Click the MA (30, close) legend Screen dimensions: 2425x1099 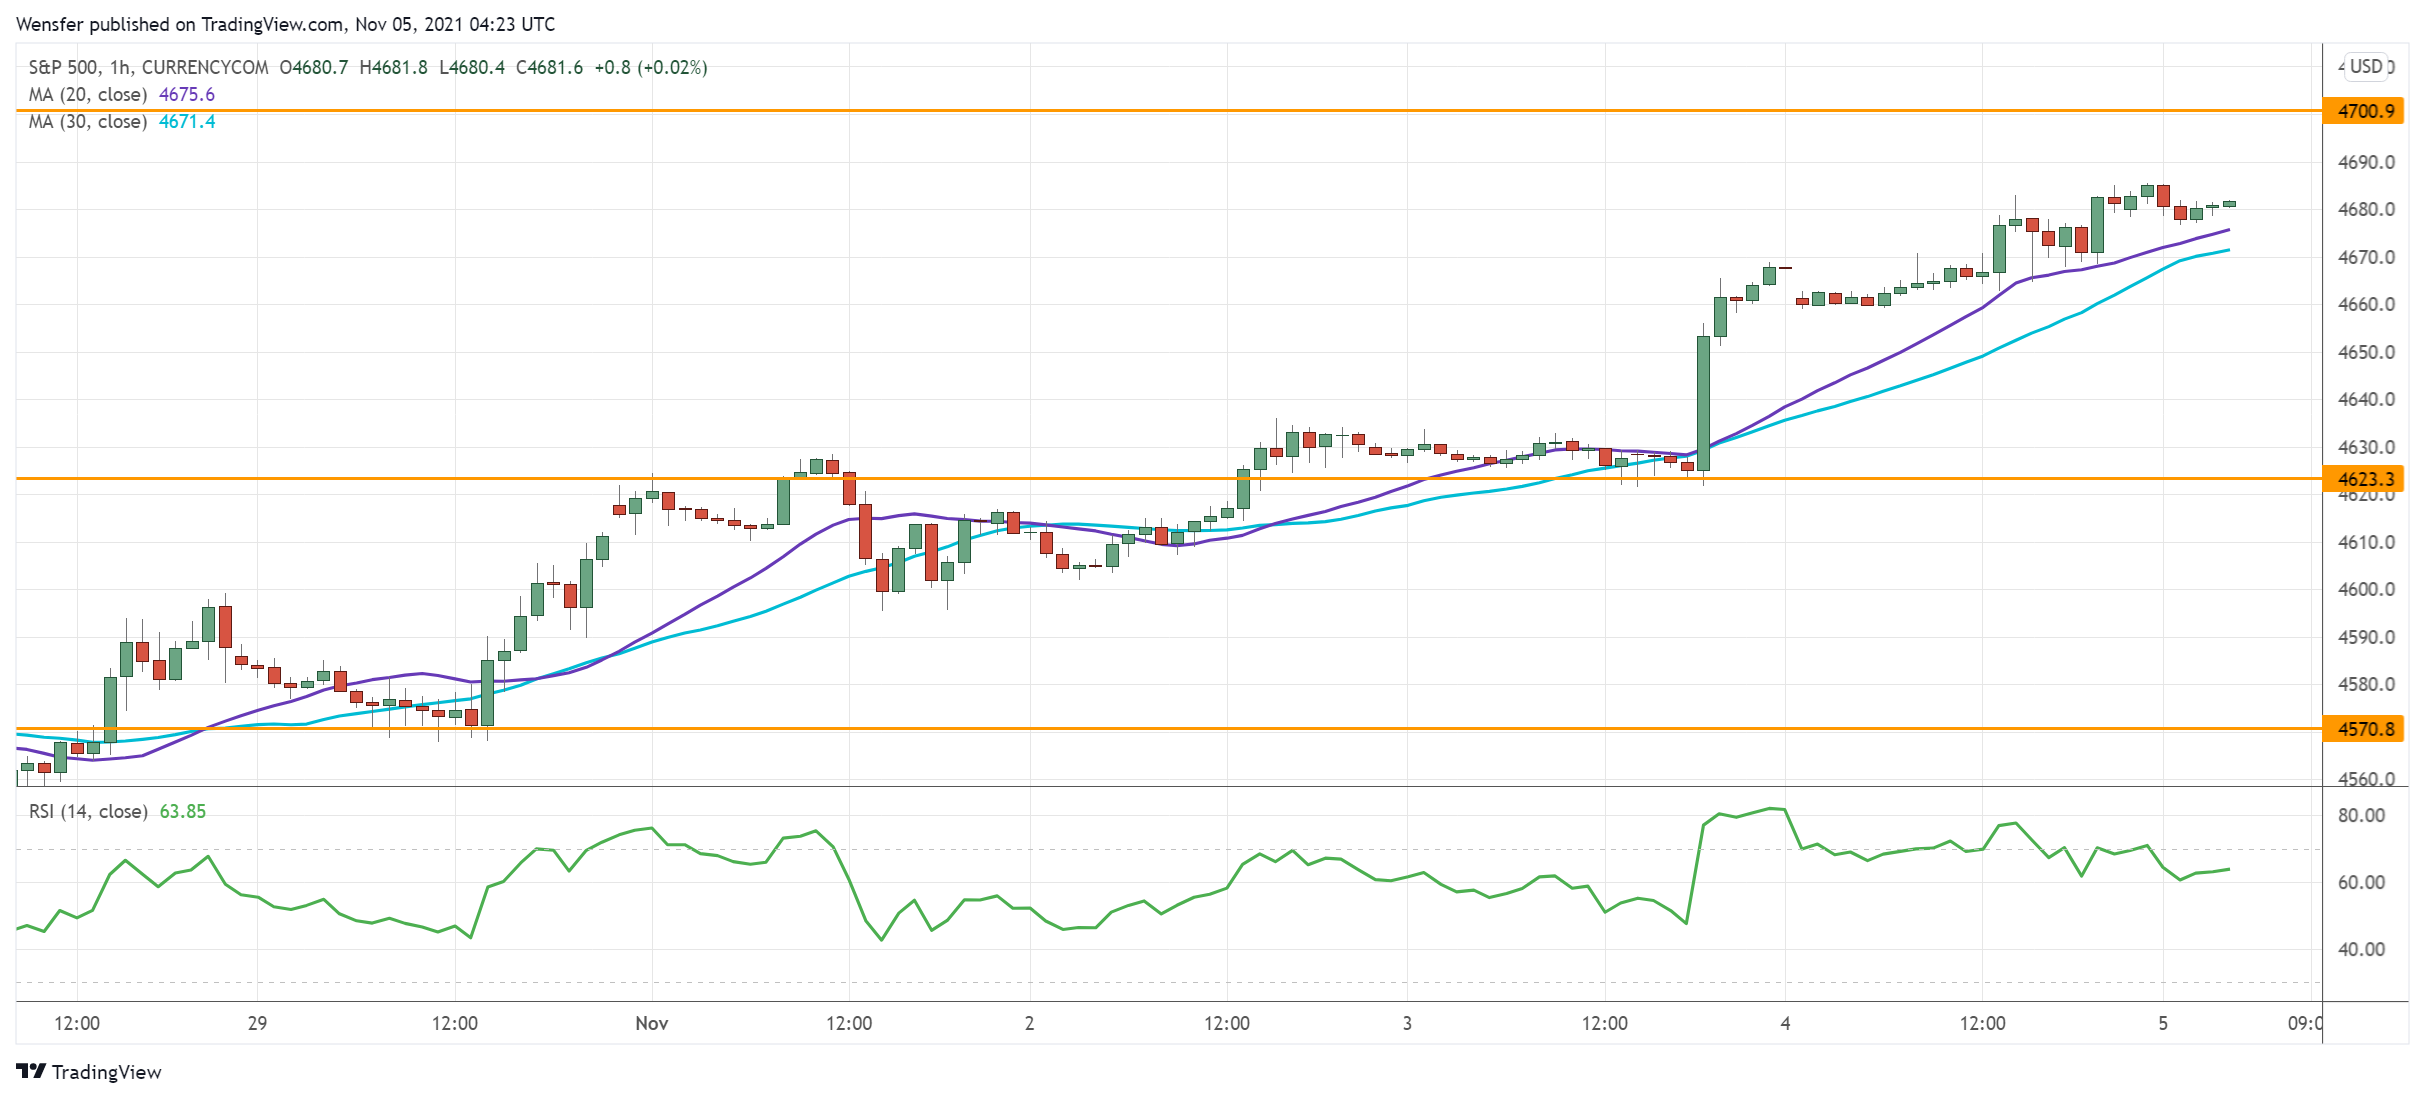click(x=88, y=122)
